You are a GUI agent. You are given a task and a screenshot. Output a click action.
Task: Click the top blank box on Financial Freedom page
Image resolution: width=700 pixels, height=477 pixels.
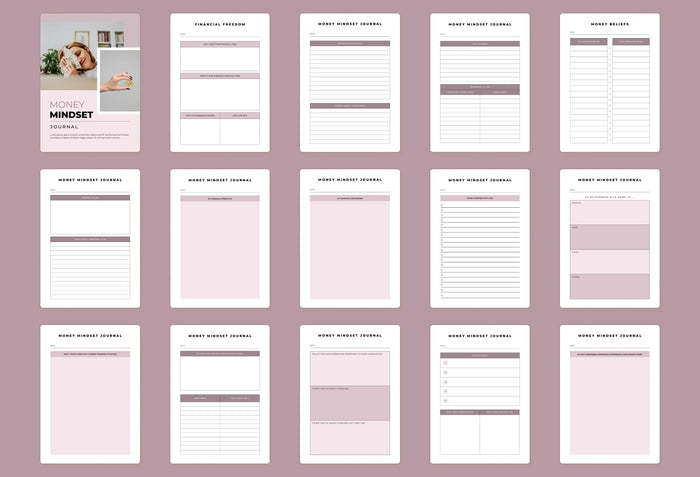(220, 57)
